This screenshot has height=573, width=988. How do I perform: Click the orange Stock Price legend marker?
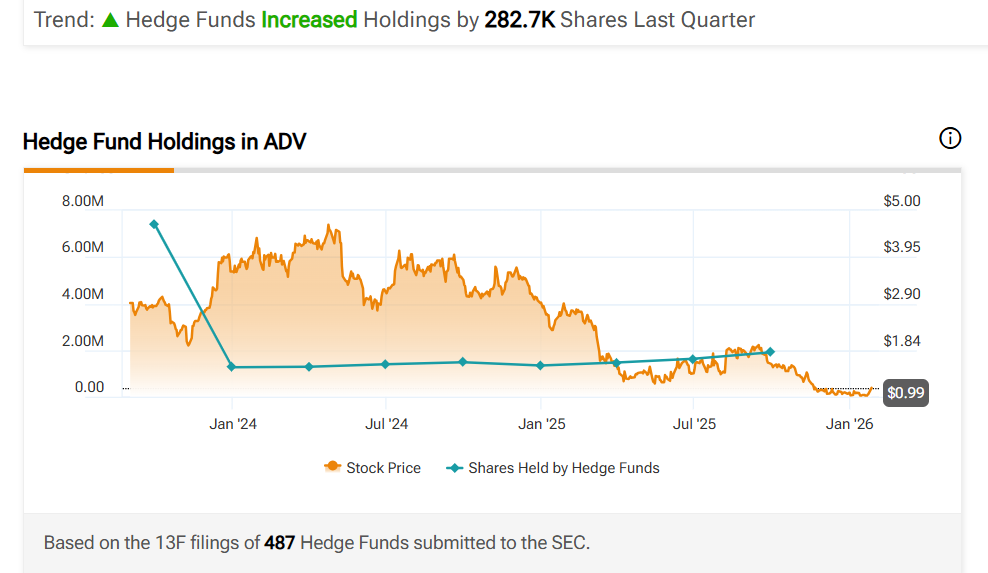(x=332, y=468)
